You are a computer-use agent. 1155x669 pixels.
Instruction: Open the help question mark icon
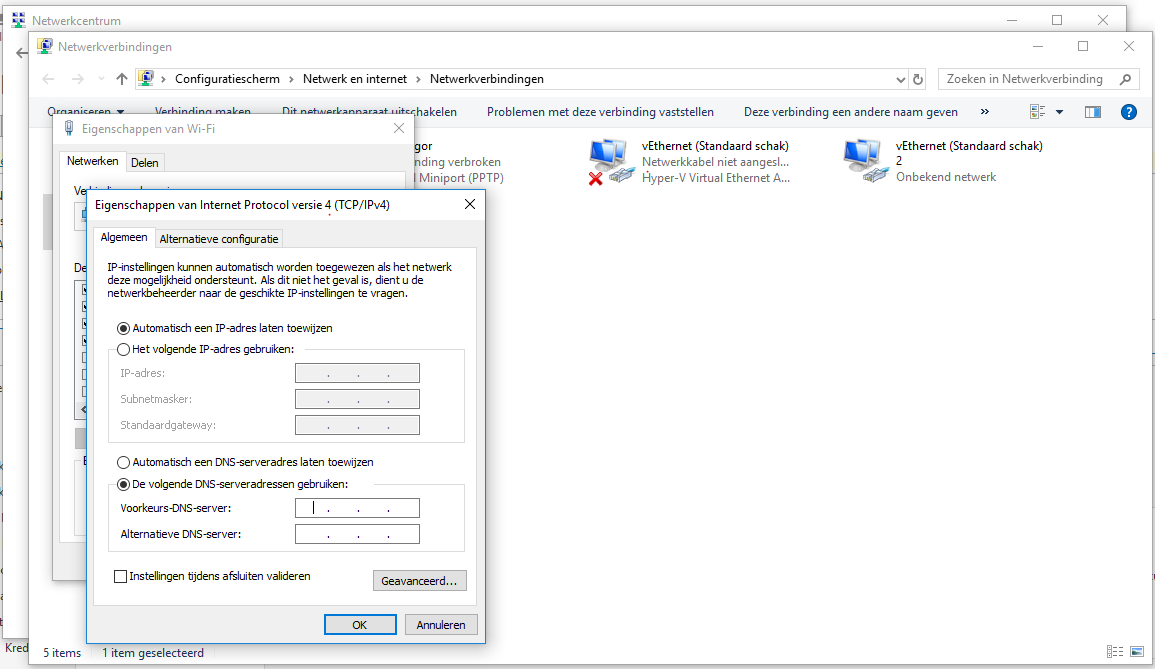tap(1129, 112)
